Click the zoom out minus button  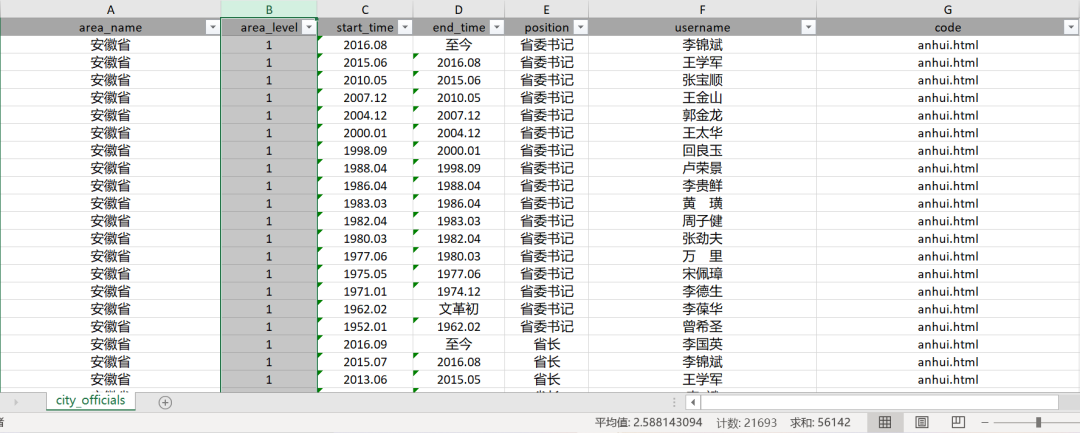pyautogui.click(x=985, y=422)
